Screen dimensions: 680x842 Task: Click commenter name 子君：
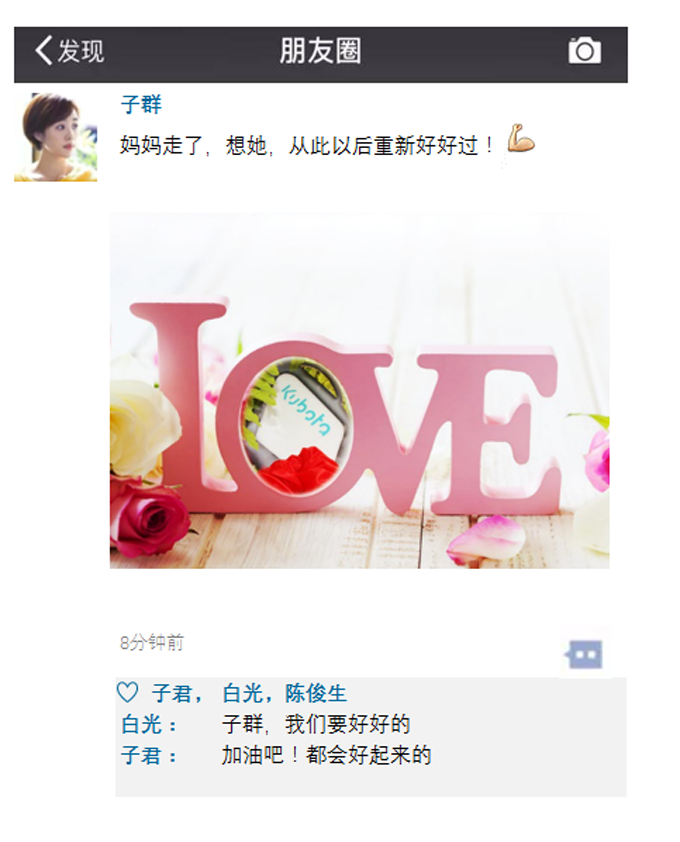tap(149, 756)
